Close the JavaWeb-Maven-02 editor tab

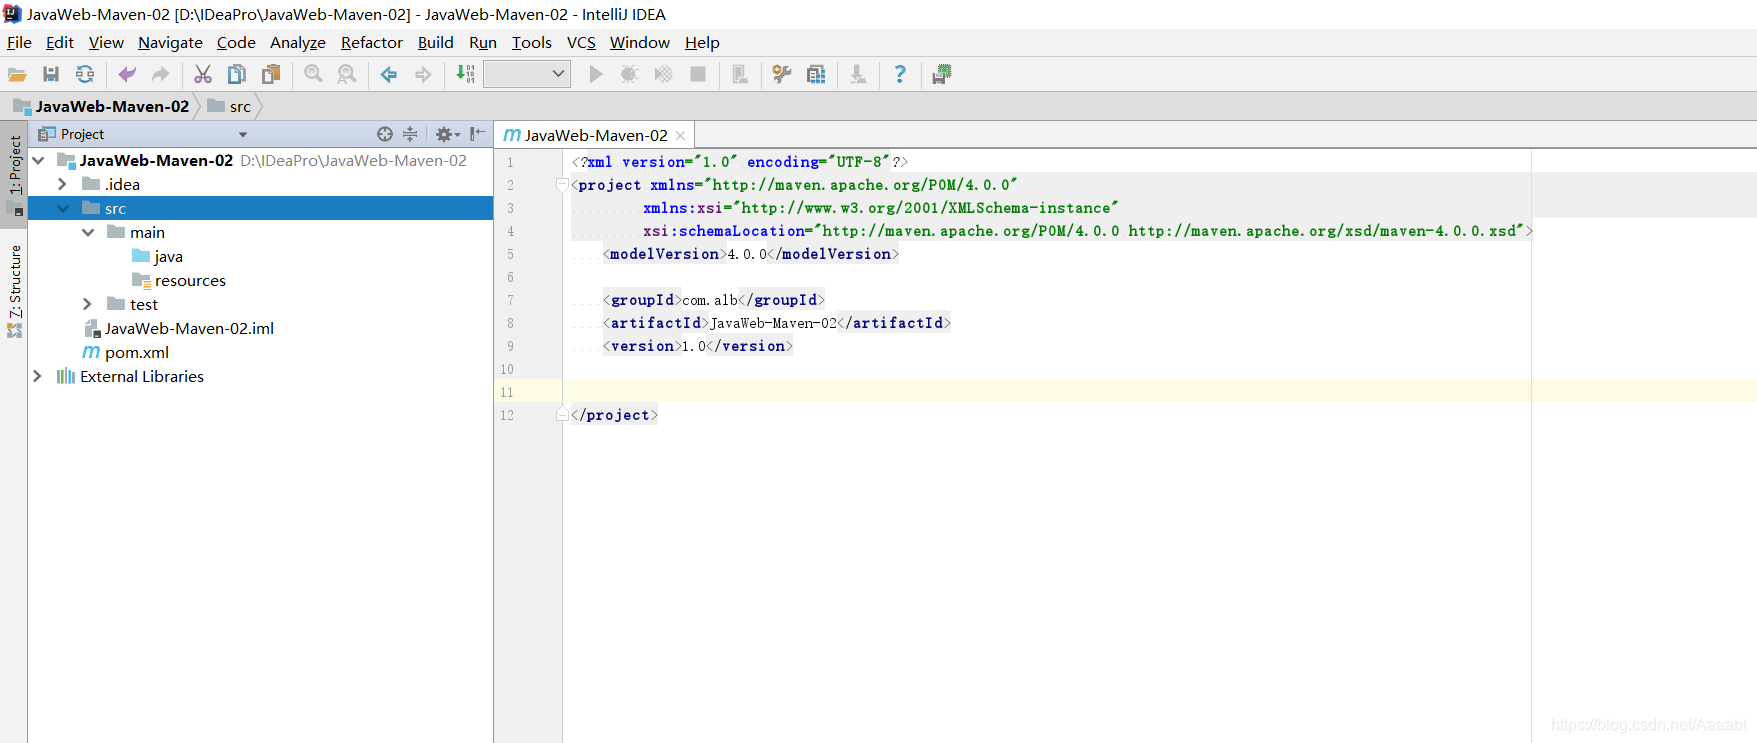[x=681, y=135]
